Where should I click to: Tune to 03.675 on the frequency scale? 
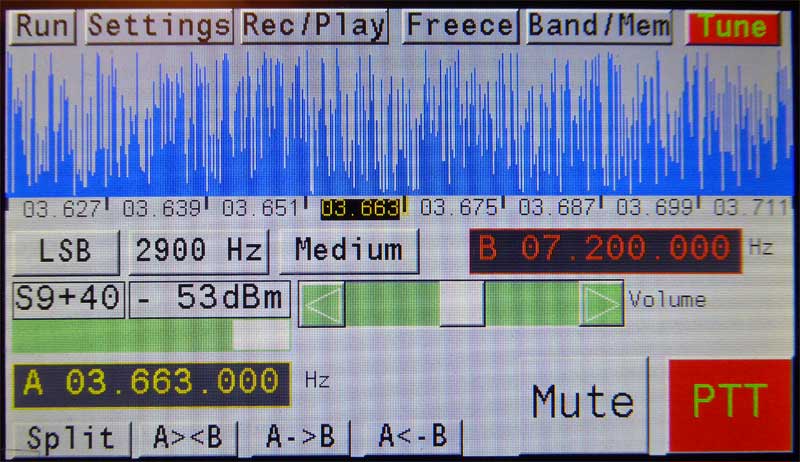(x=458, y=208)
